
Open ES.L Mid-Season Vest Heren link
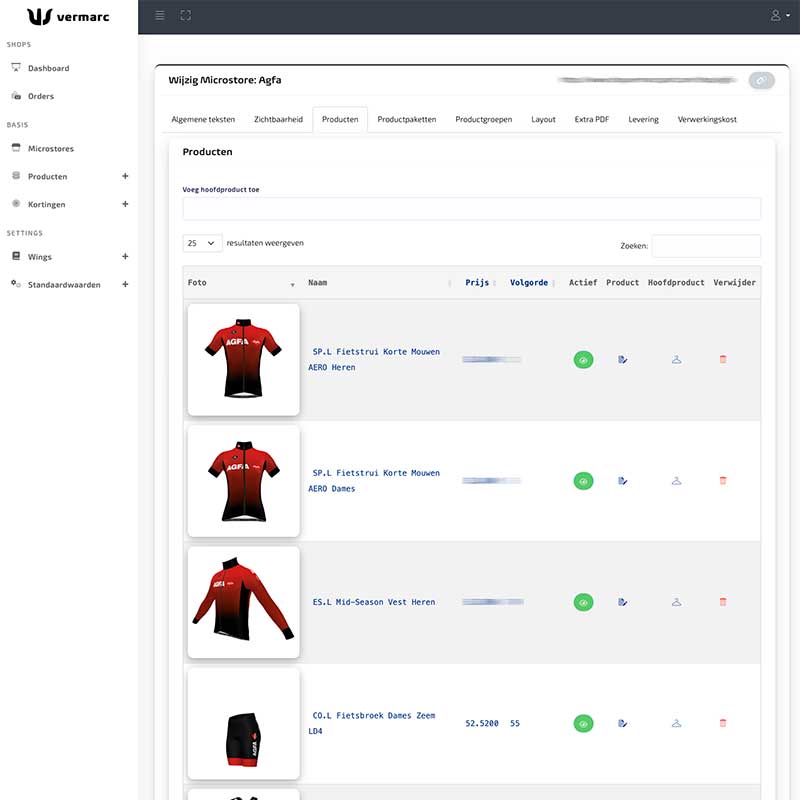pyautogui.click(x=373, y=602)
